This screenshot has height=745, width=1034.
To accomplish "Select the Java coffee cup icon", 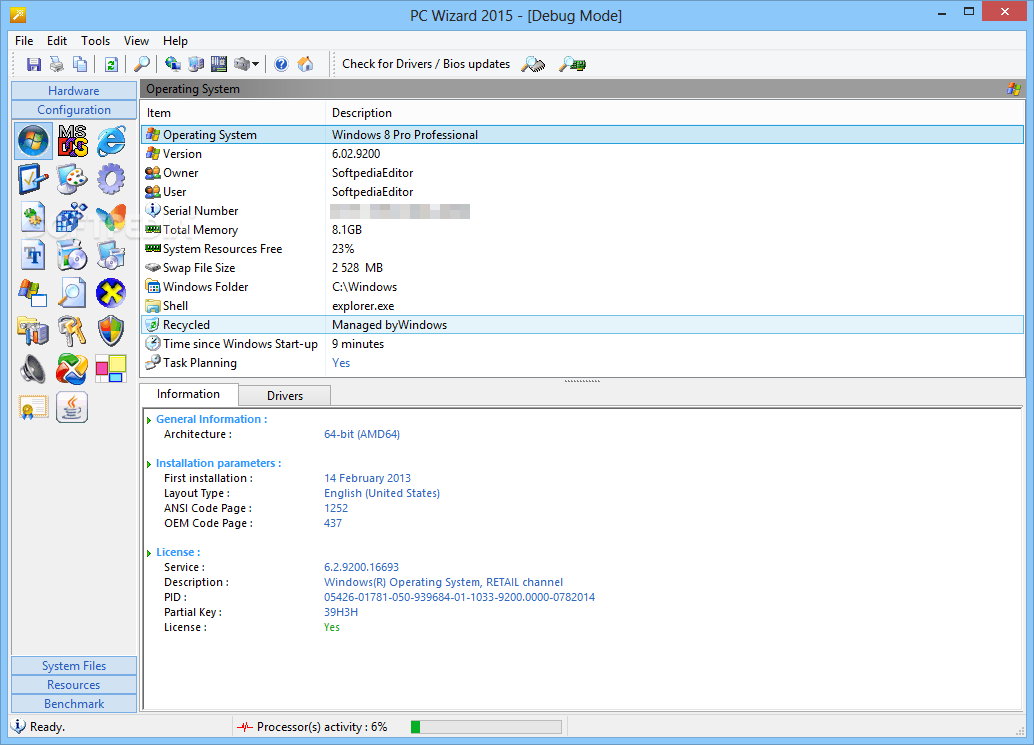I will [x=72, y=407].
